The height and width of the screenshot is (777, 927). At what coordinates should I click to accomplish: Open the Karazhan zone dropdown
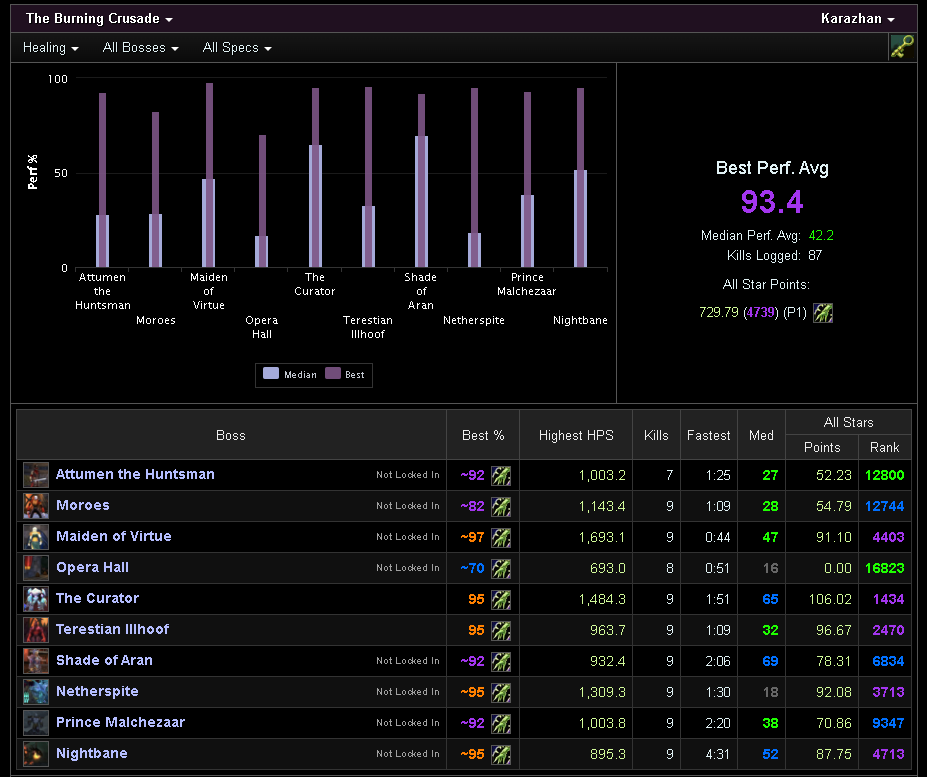click(857, 18)
